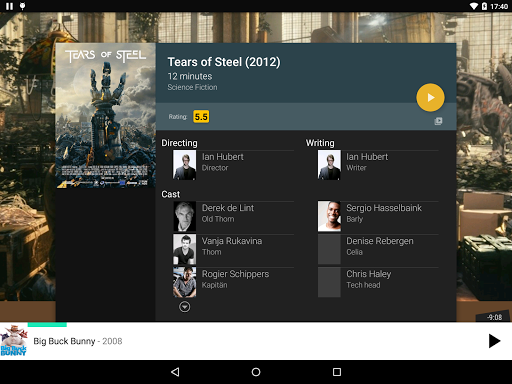Open the trailer icon below play button
The image size is (512, 384).
pos(438,121)
